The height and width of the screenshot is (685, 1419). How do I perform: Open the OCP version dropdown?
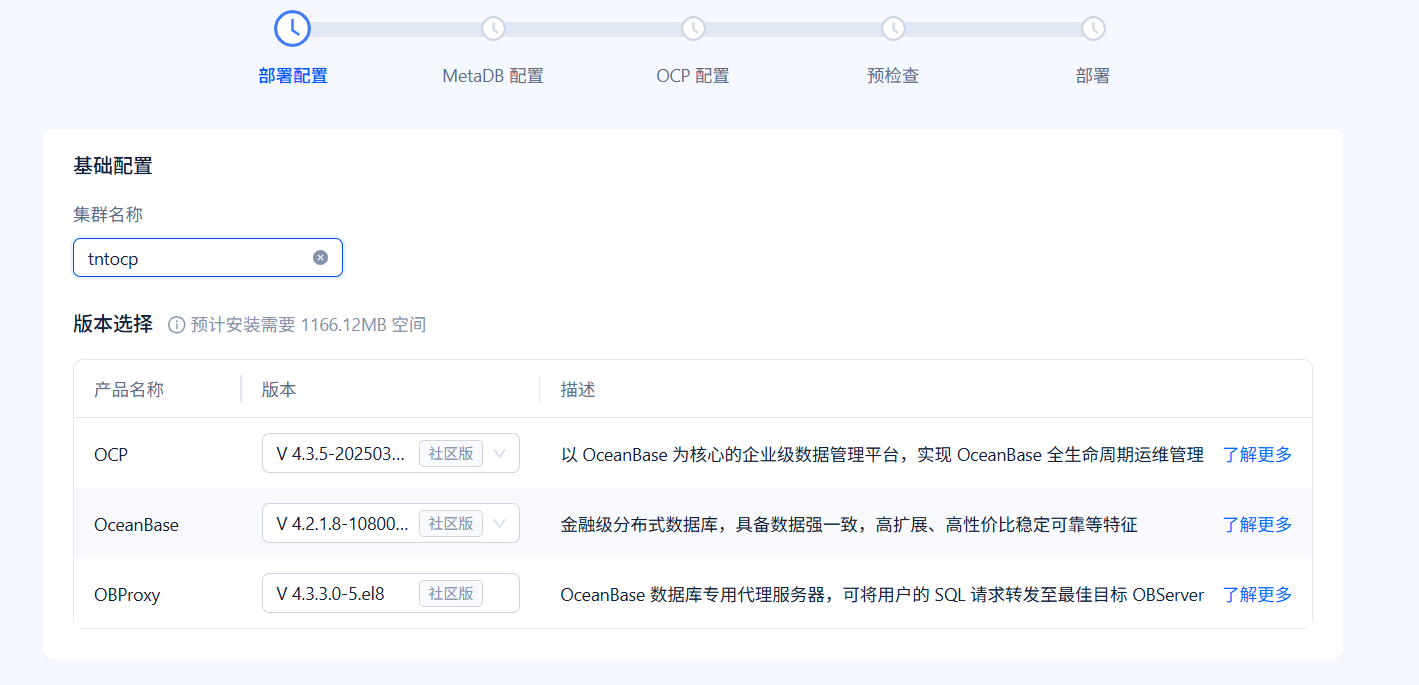click(391, 453)
